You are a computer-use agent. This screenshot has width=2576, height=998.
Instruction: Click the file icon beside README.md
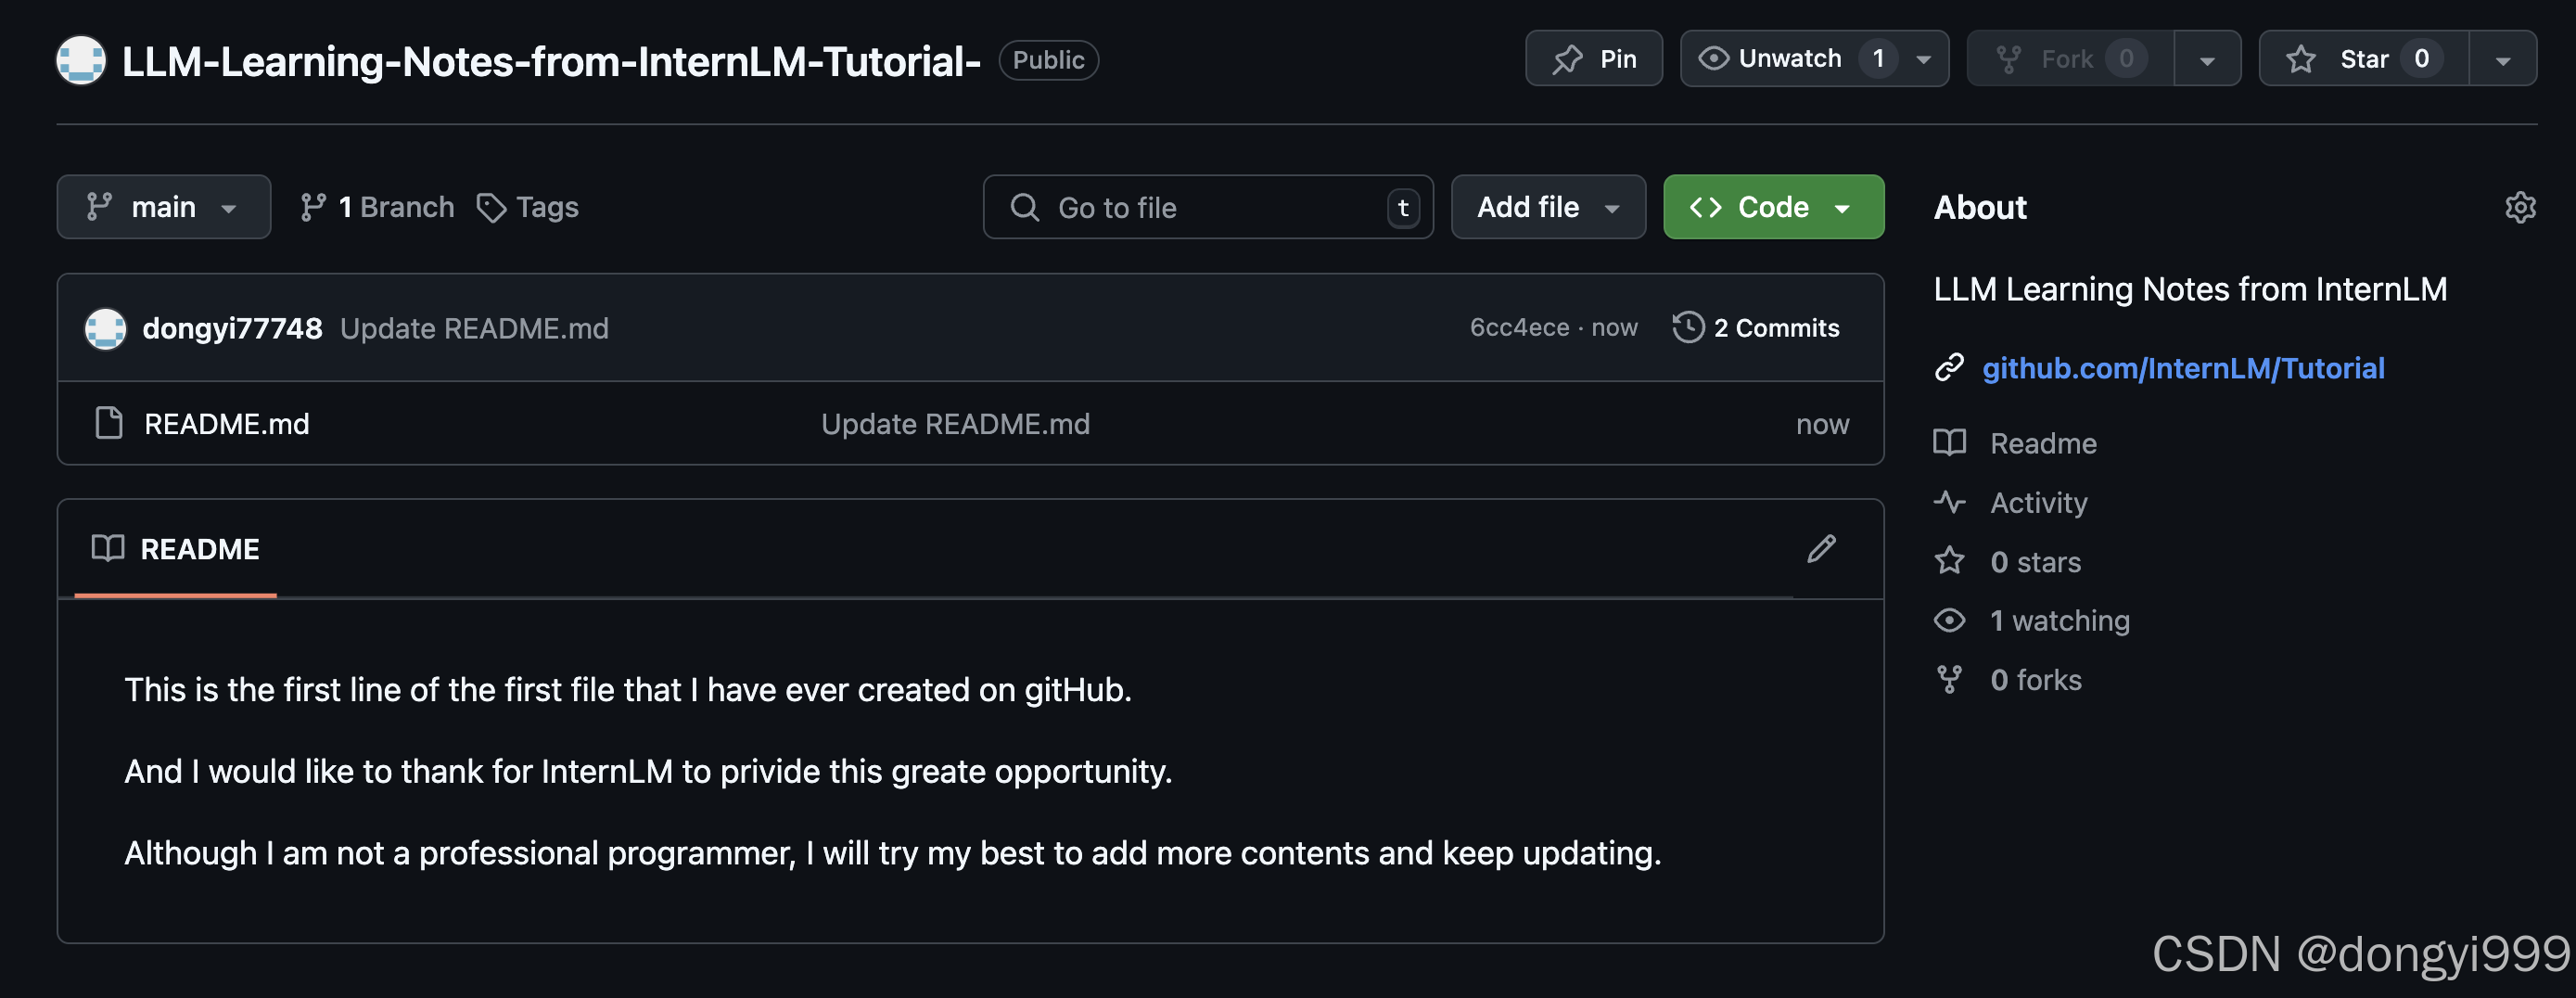(108, 423)
